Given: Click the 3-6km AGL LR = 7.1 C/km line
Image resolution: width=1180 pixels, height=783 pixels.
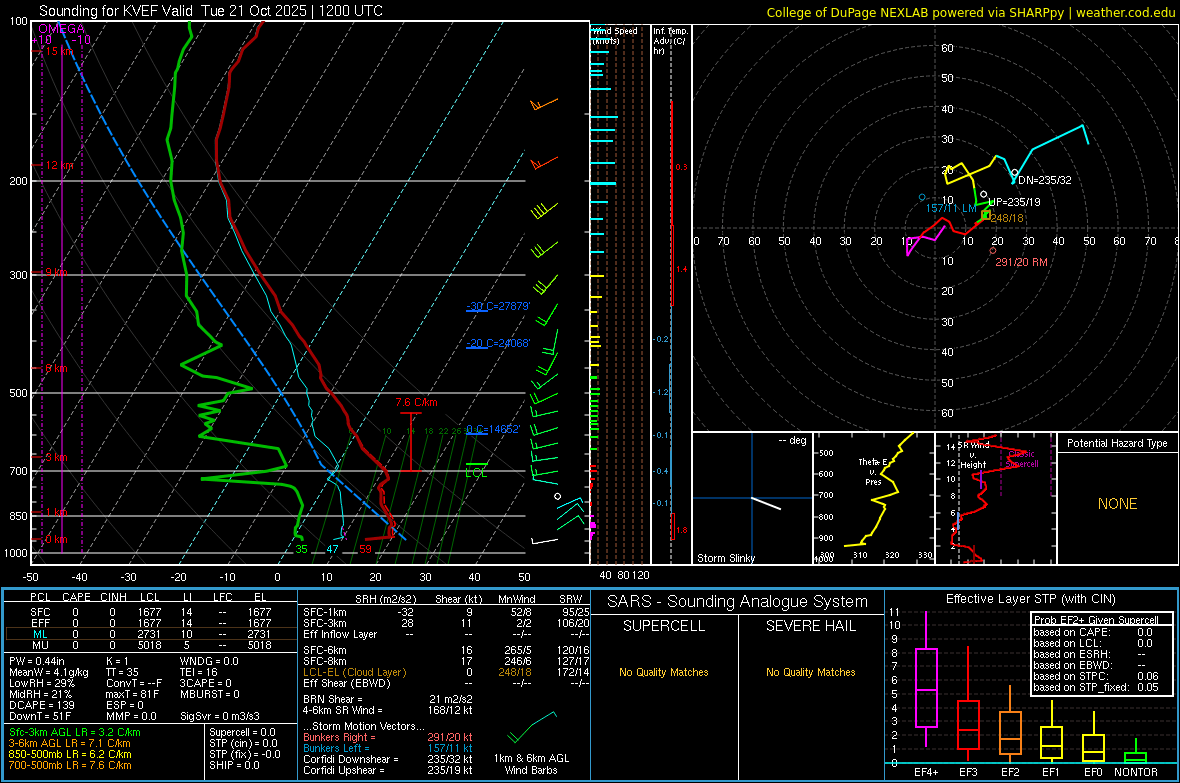Looking at the screenshot, I should click(x=70, y=743).
